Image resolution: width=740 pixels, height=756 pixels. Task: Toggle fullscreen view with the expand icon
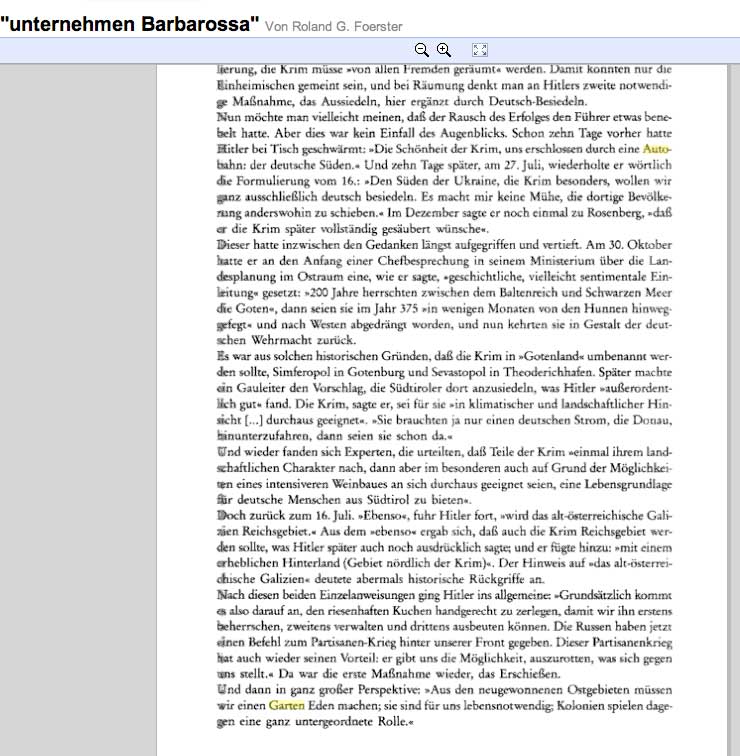click(479, 50)
